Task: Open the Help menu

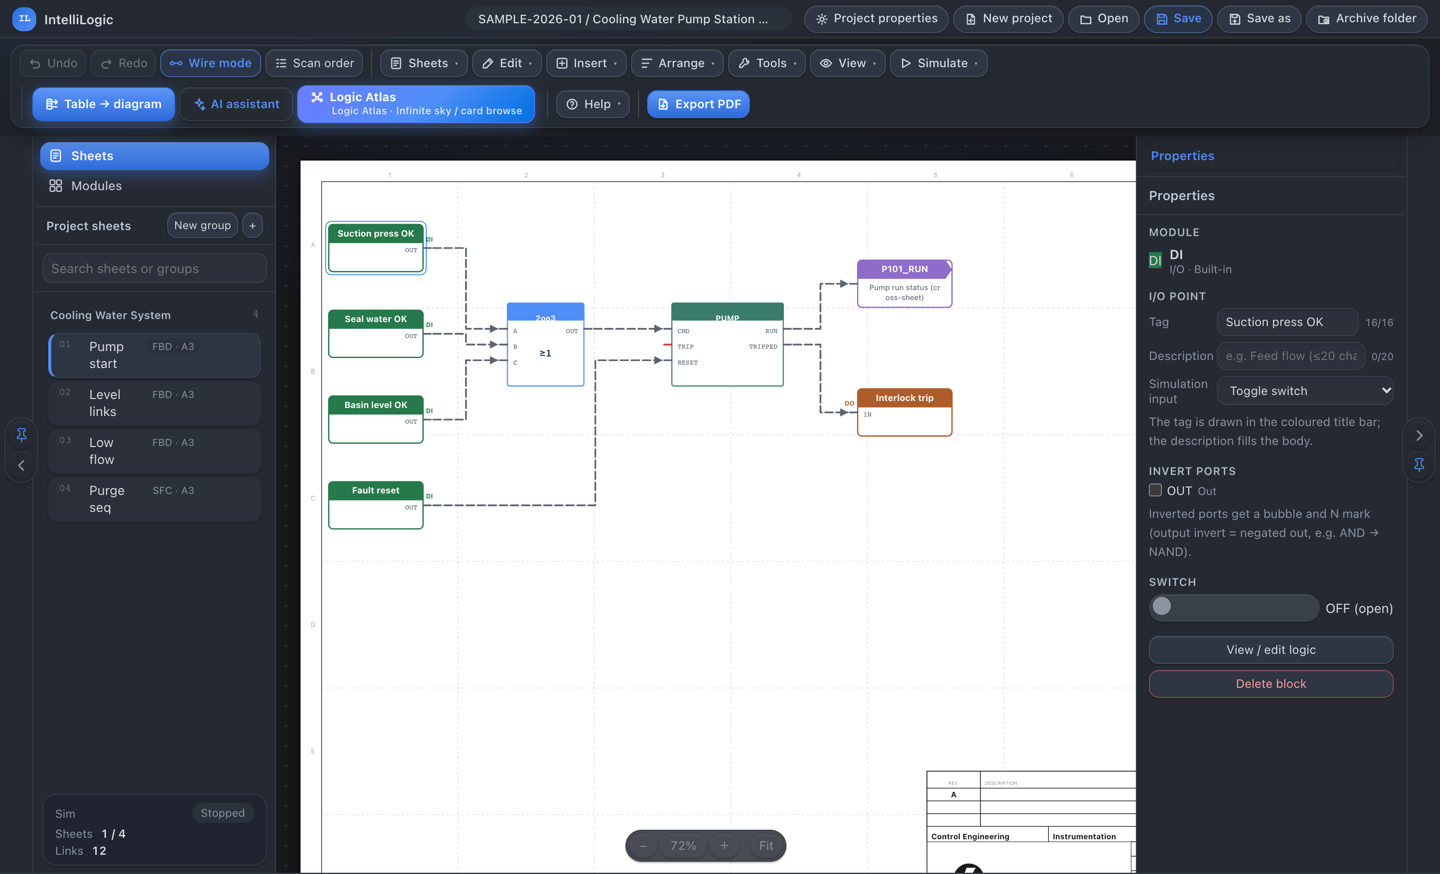Action: pos(593,104)
